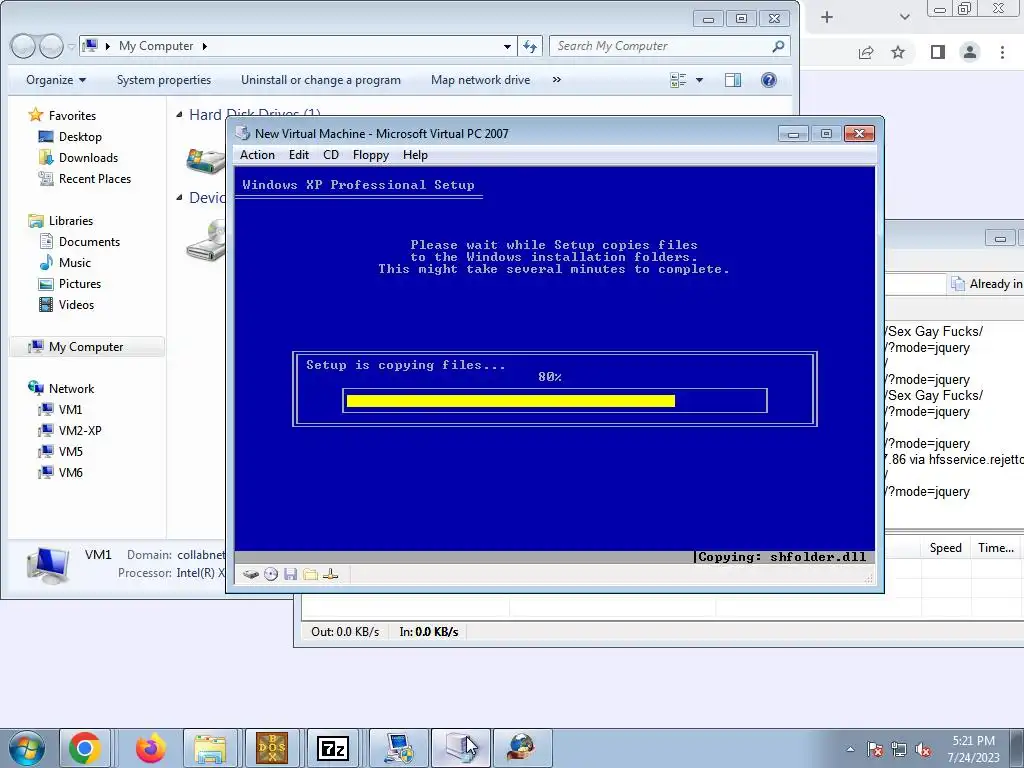The height and width of the screenshot is (768, 1024).
Task: Toggle the preview pane button
Action: point(733,80)
